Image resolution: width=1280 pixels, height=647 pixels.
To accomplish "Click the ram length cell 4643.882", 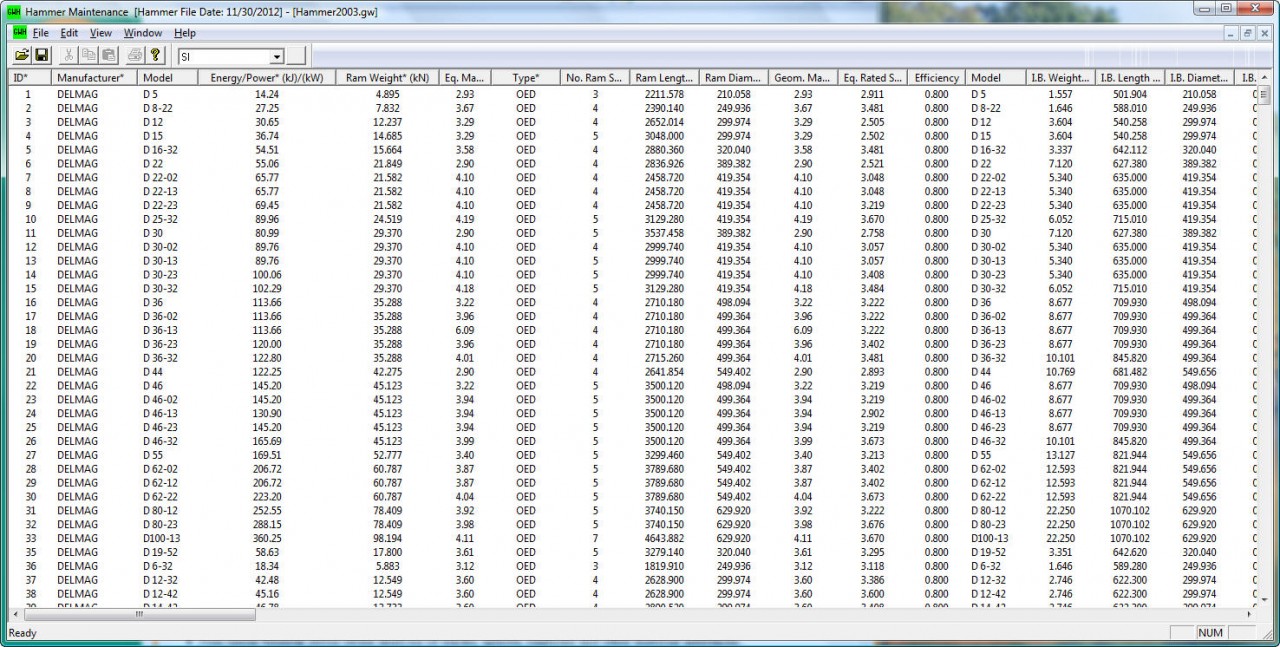I will tap(664, 538).
